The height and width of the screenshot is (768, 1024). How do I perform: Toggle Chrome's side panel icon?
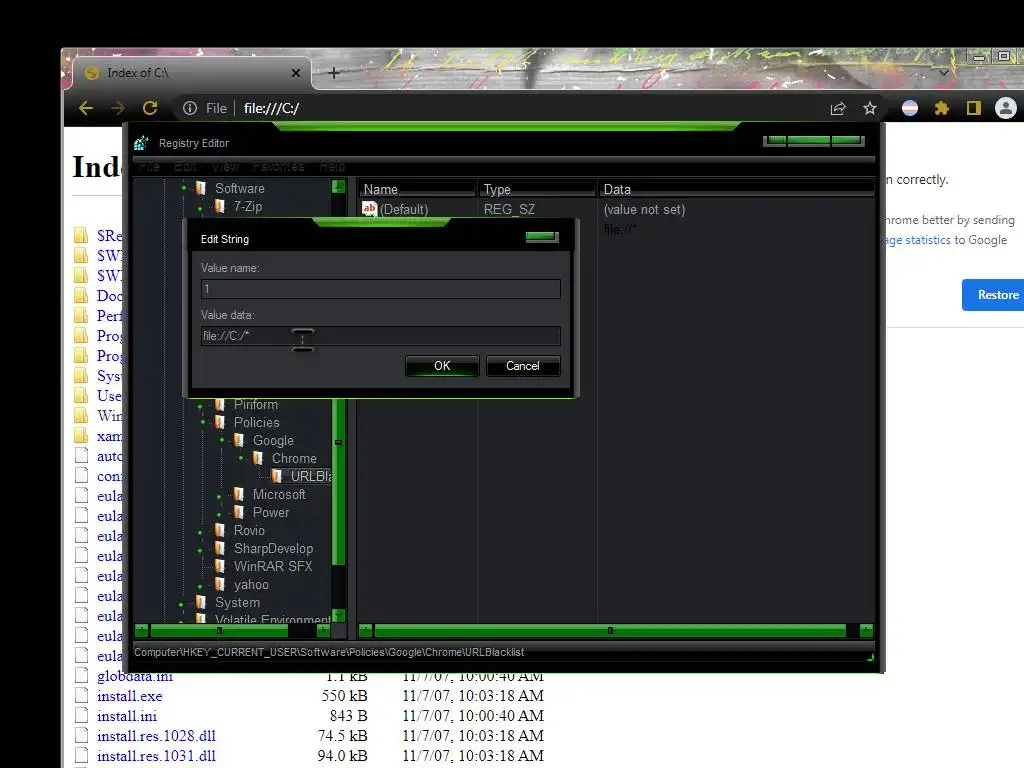click(x=974, y=108)
